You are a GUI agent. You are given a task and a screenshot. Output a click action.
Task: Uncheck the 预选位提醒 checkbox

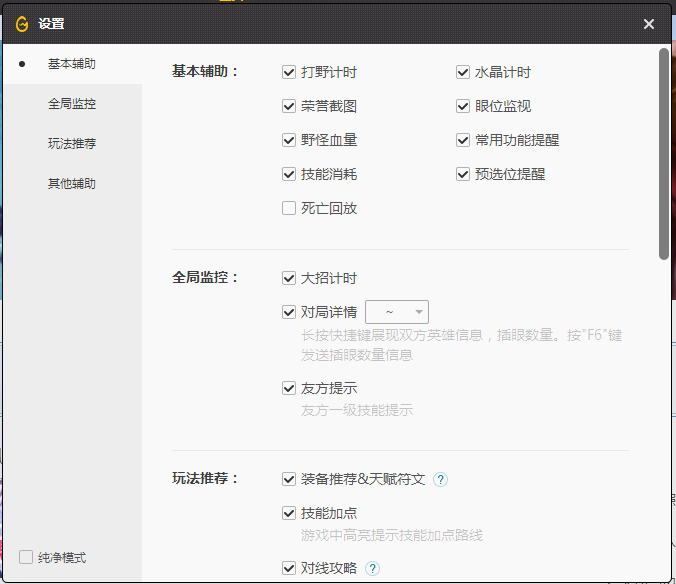click(x=463, y=174)
